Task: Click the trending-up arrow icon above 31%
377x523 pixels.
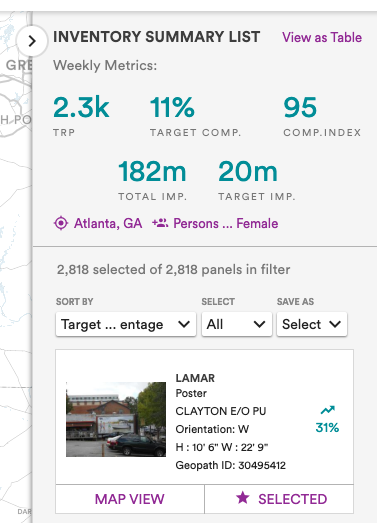Action: (328, 410)
